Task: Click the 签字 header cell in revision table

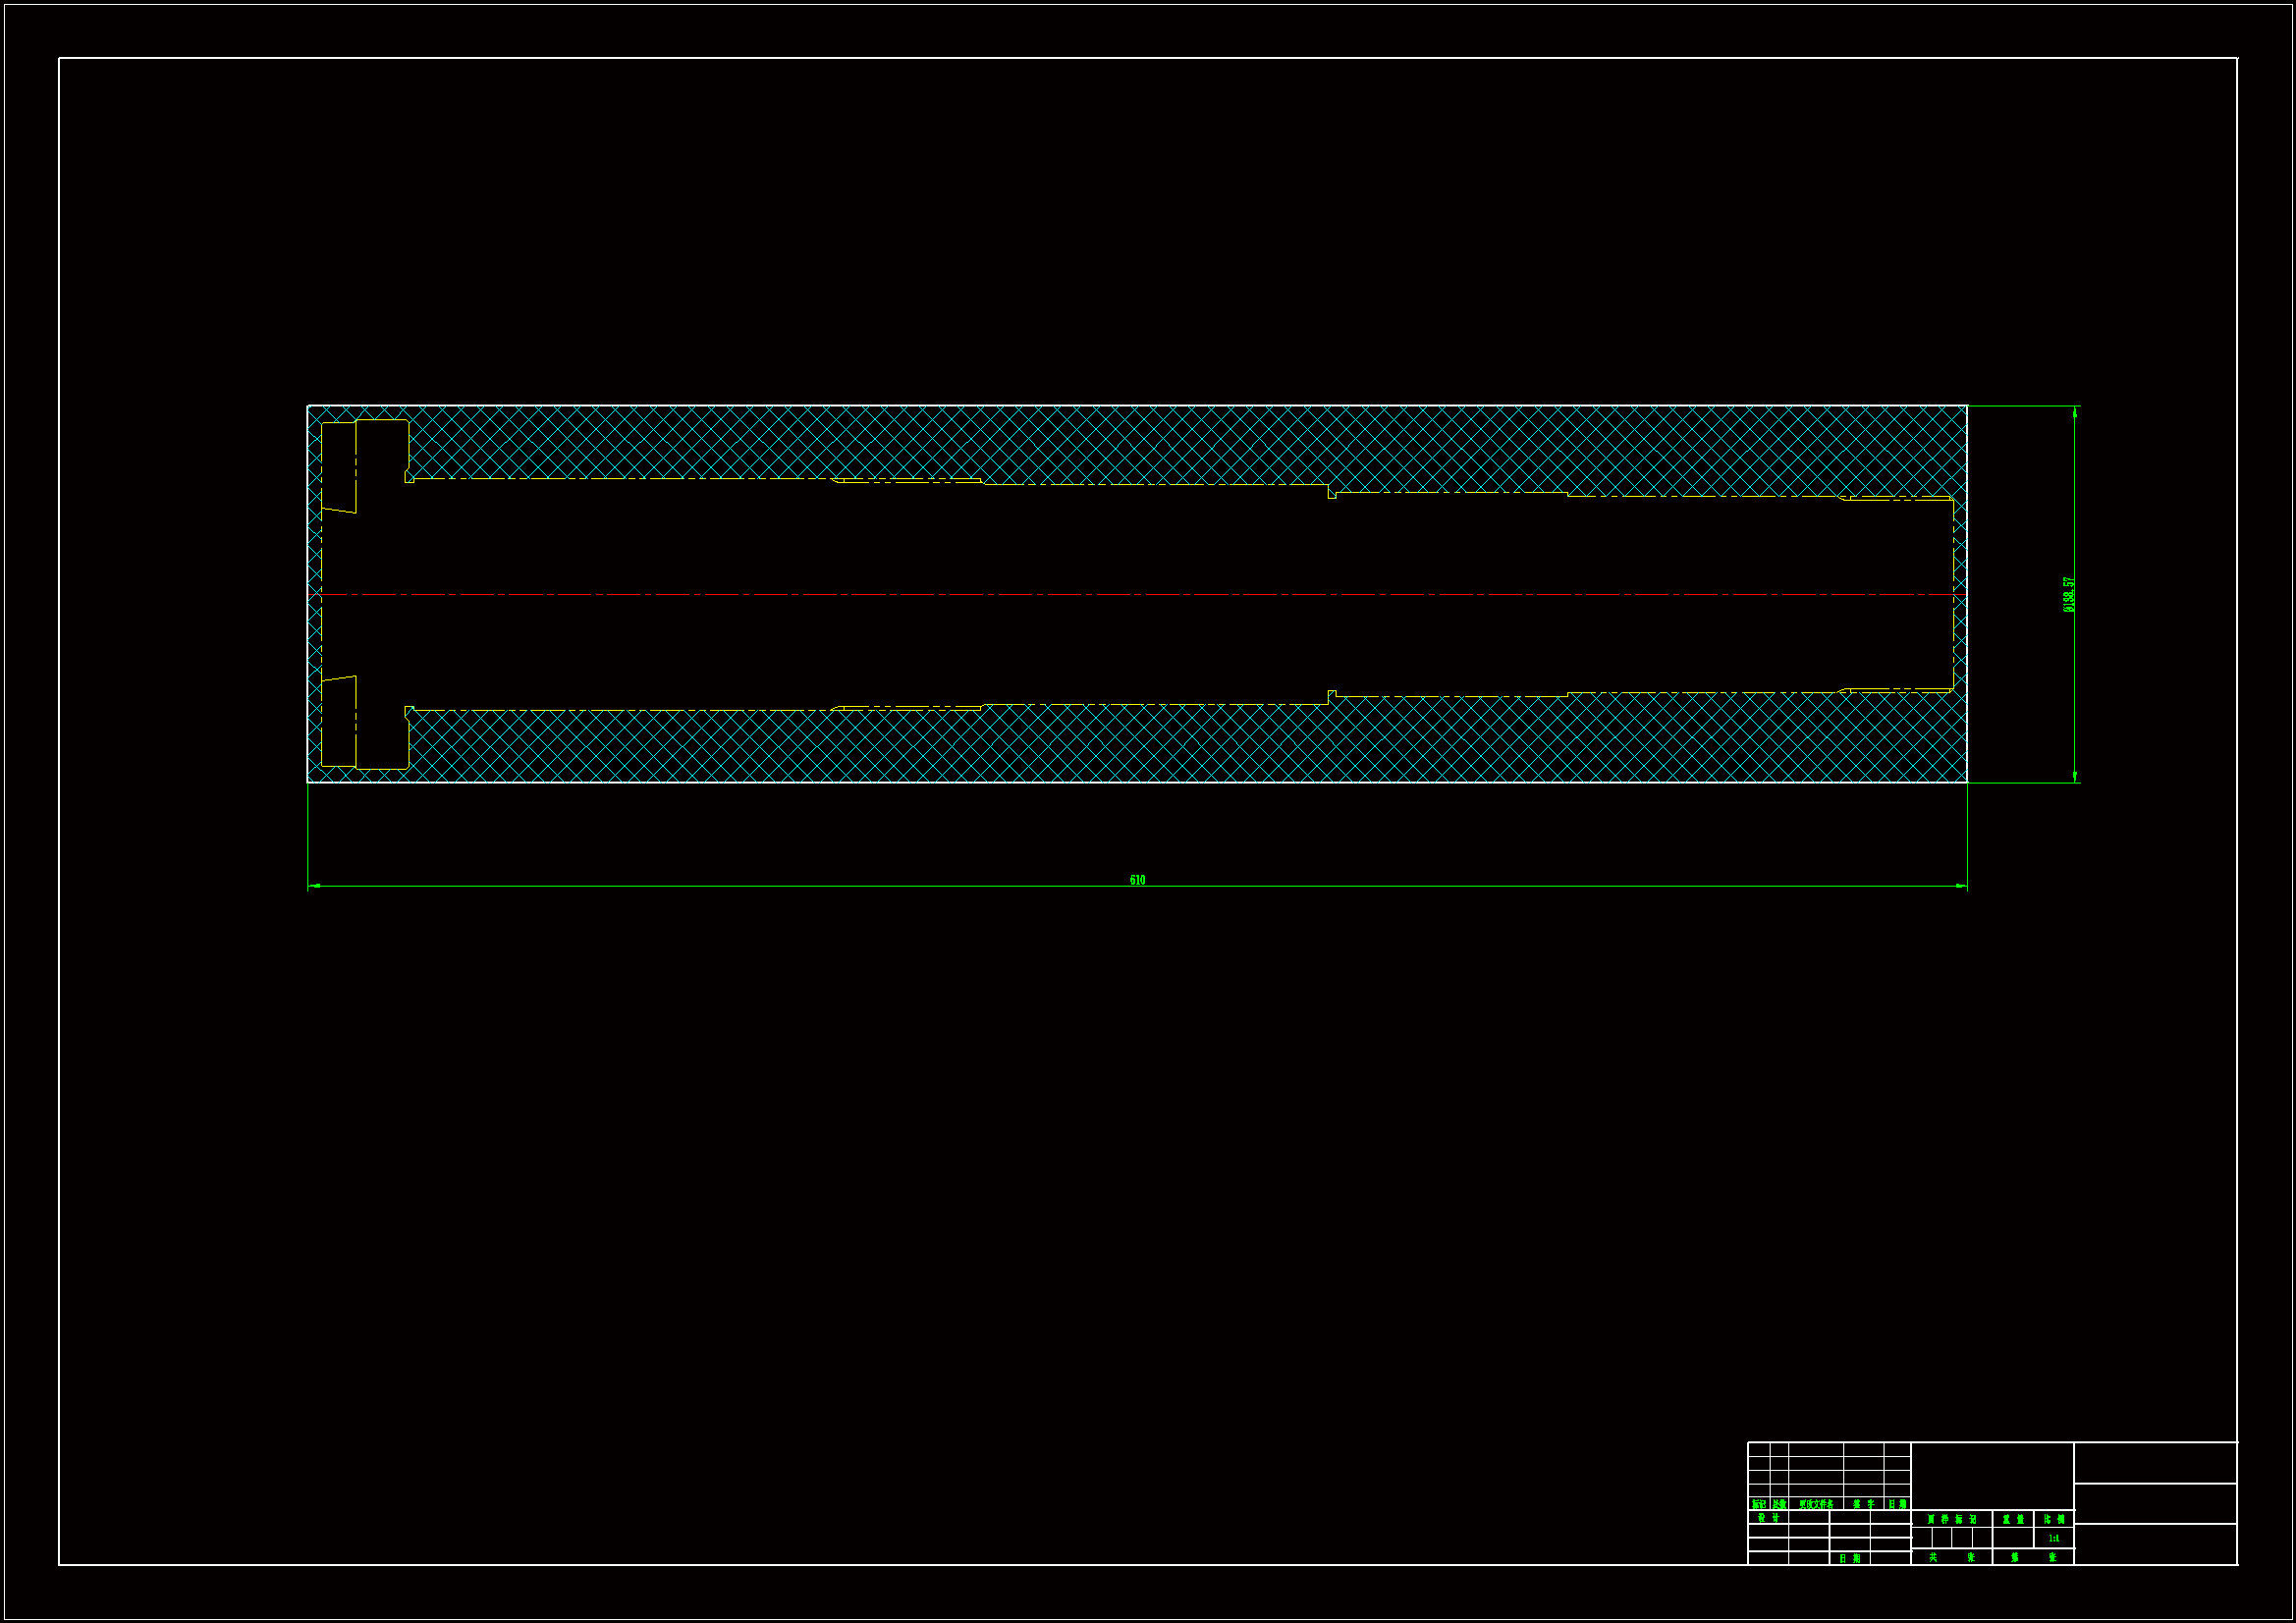Action: (x=1864, y=1504)
